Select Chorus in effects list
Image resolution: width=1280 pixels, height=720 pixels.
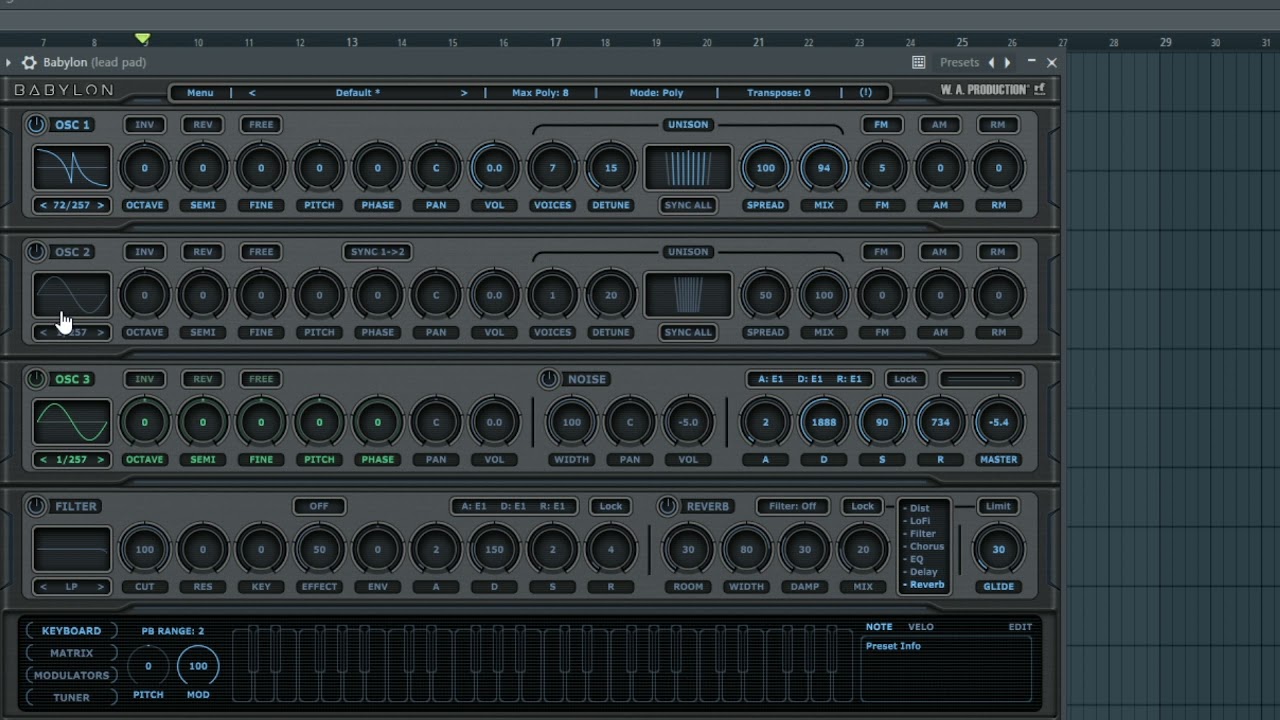pos(926,547)
